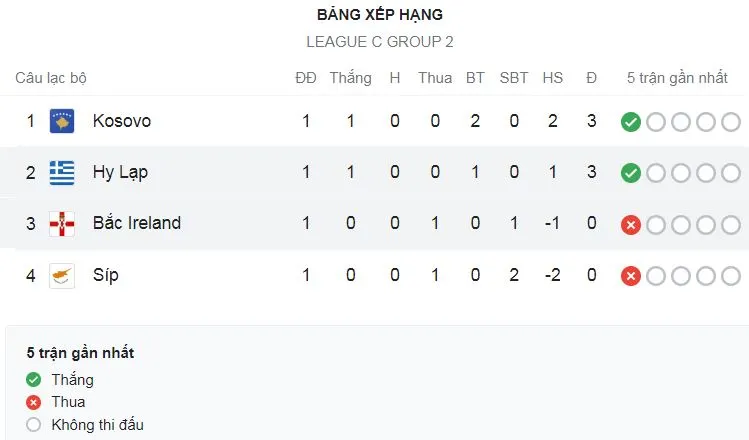This screenshot has height=440, width=749.
Task: Open the Kosovo team name link
Action: pos(122,121)
